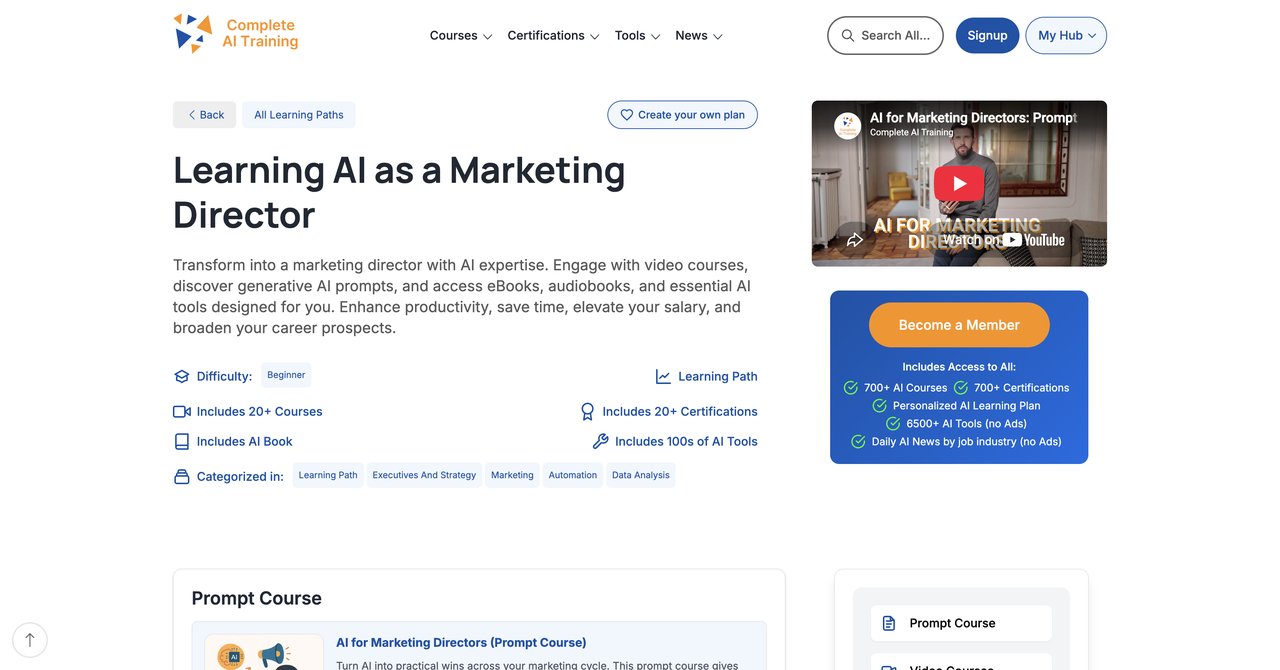1280x670 pixels.
Task: Play the YouTube video preview
Action: click(x=959, y=183)
